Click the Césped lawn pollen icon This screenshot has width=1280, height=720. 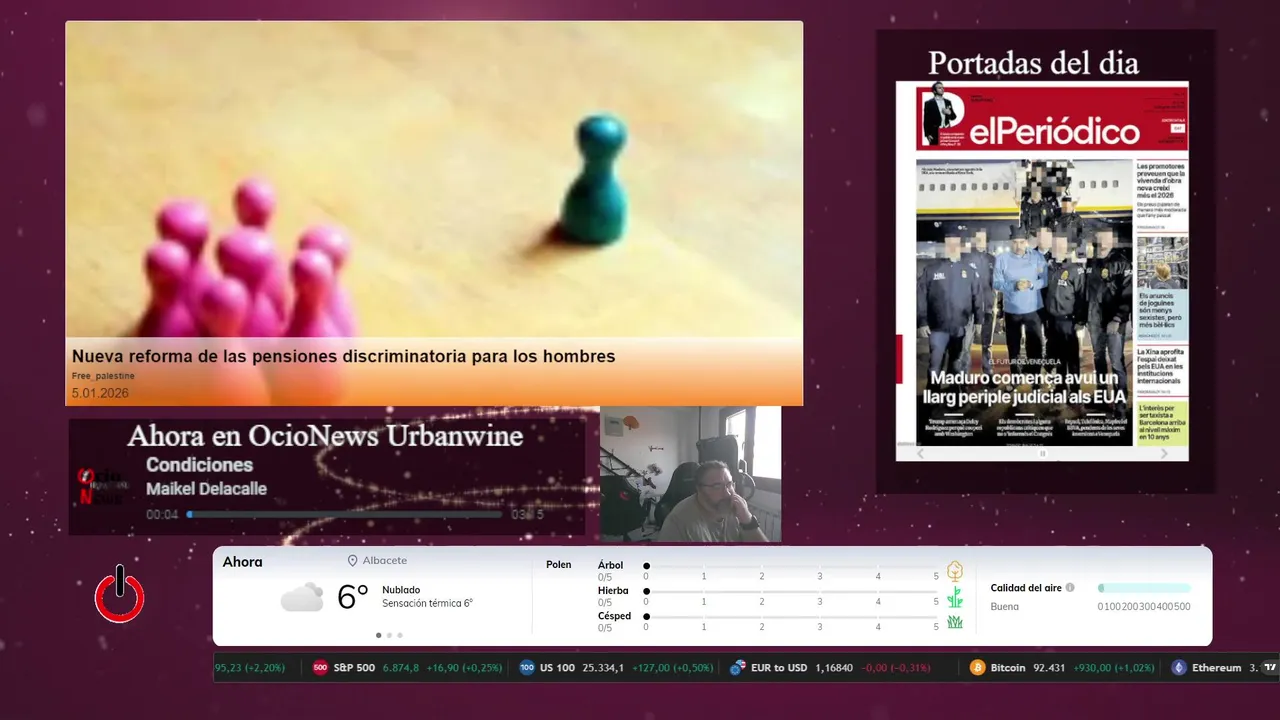955,622
